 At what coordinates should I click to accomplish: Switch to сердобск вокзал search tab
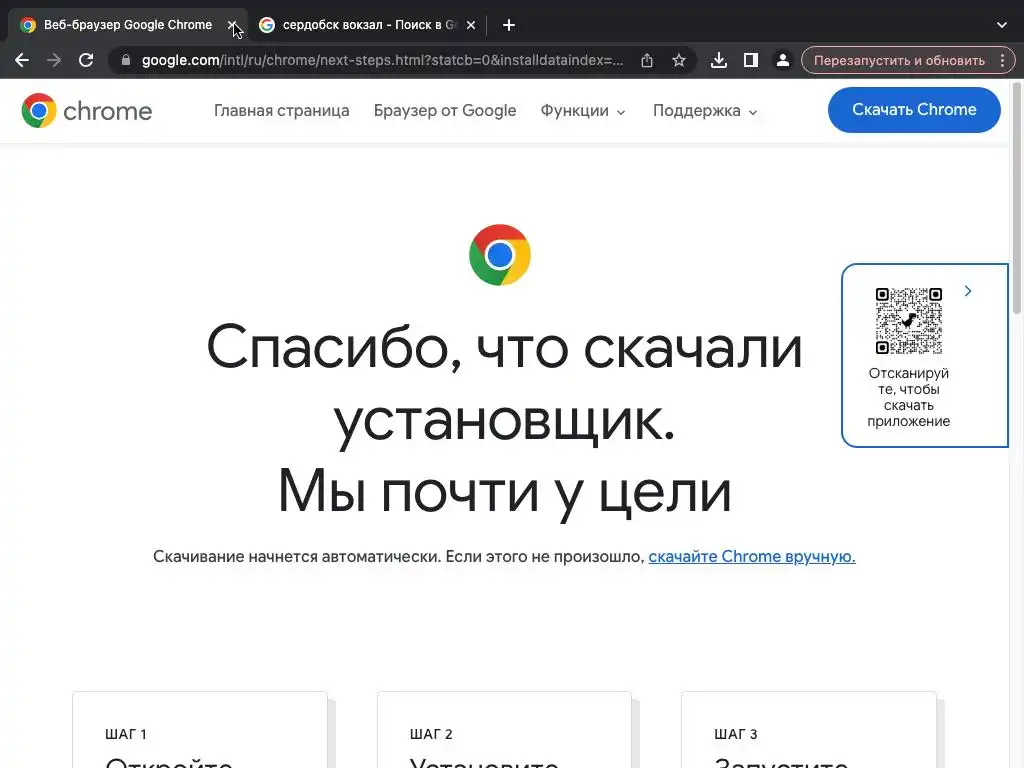366,25
